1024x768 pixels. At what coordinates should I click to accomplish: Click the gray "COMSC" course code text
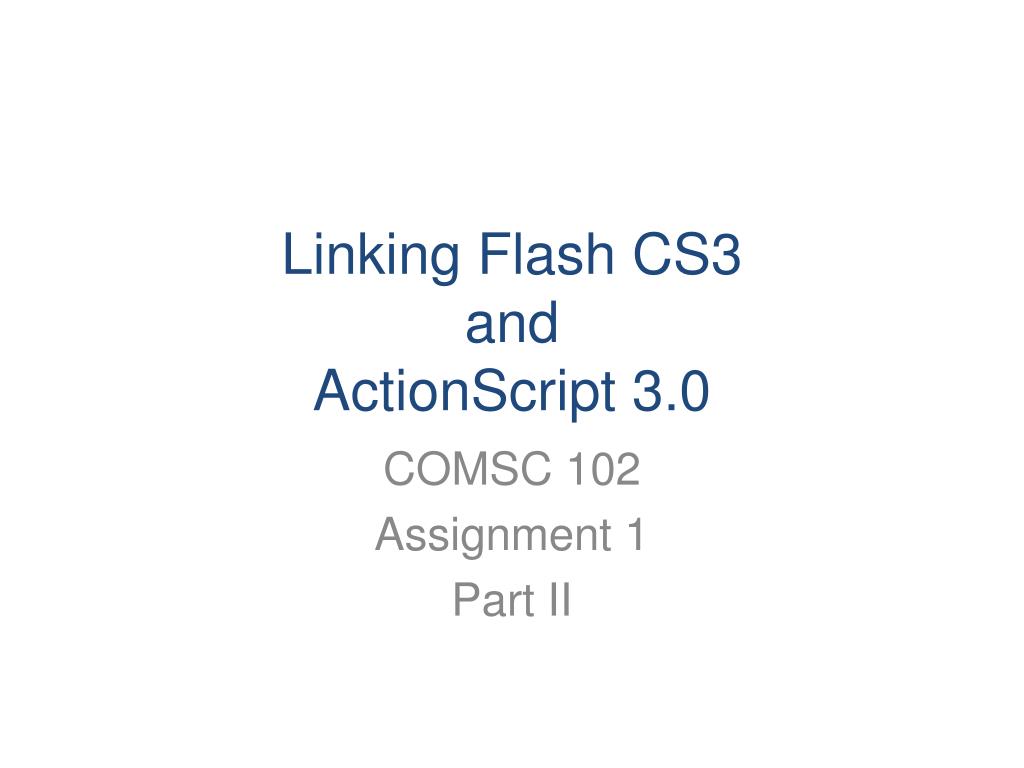click(x=468, y=469)
